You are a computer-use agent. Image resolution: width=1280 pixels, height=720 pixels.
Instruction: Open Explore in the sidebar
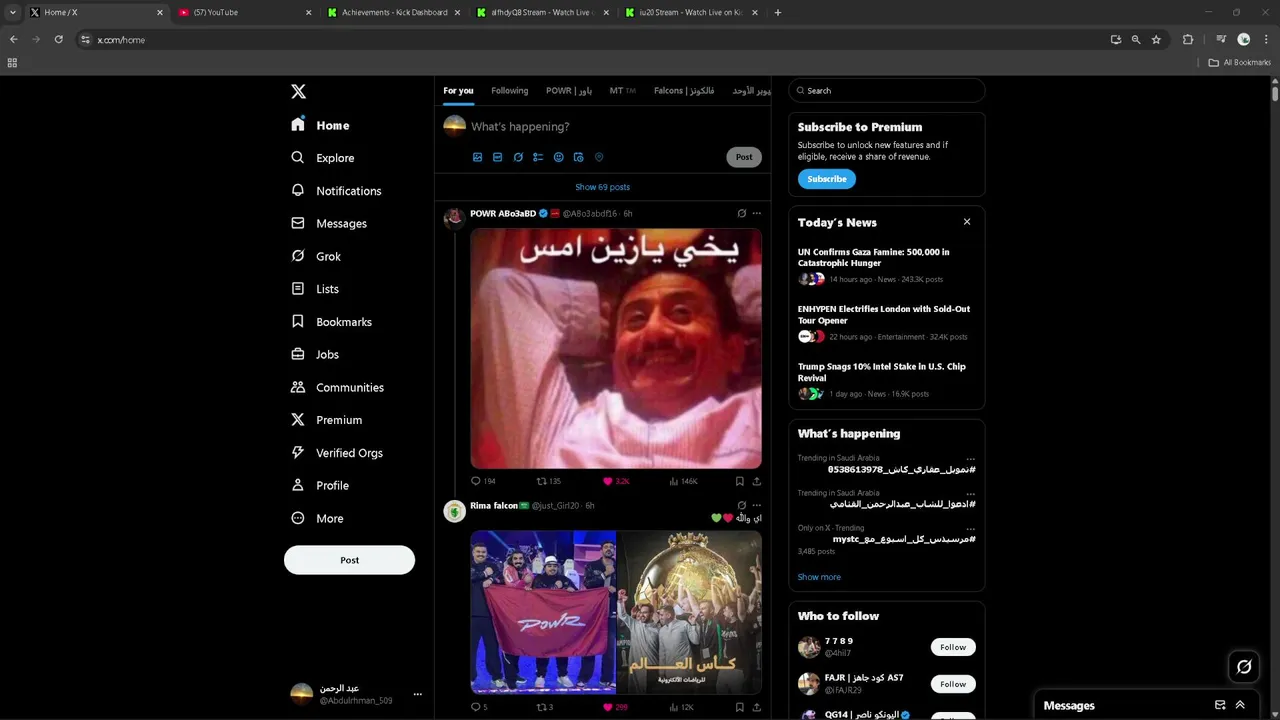[x=322, y=158]
